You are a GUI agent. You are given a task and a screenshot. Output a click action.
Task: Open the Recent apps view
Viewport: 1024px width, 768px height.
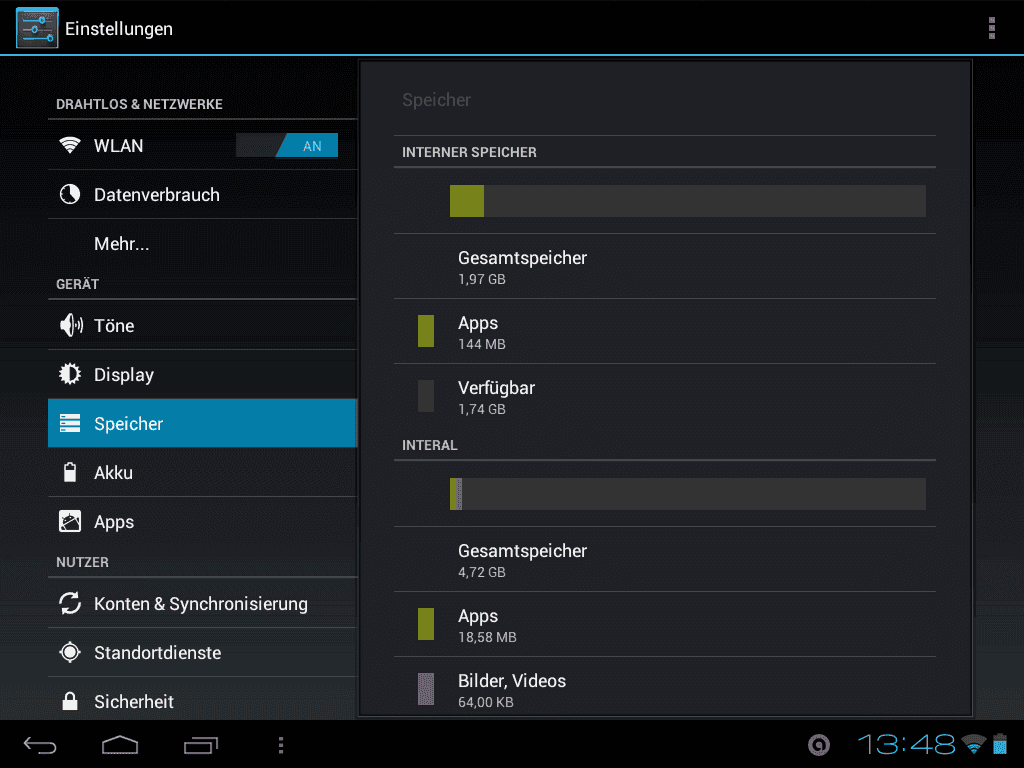coord(200,744)
